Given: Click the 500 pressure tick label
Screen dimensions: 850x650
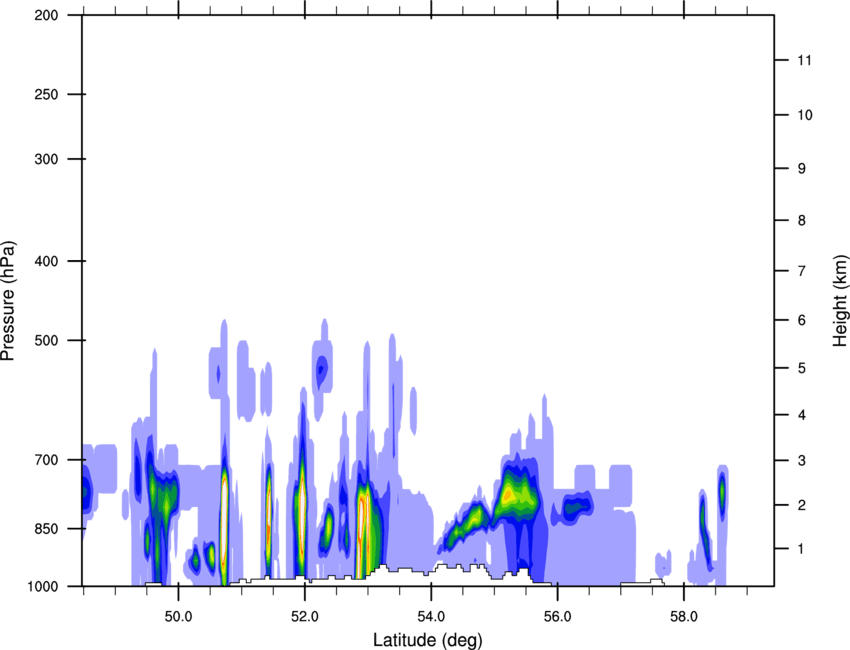Looking at the screenshot, I should click(x=46, y=340).
